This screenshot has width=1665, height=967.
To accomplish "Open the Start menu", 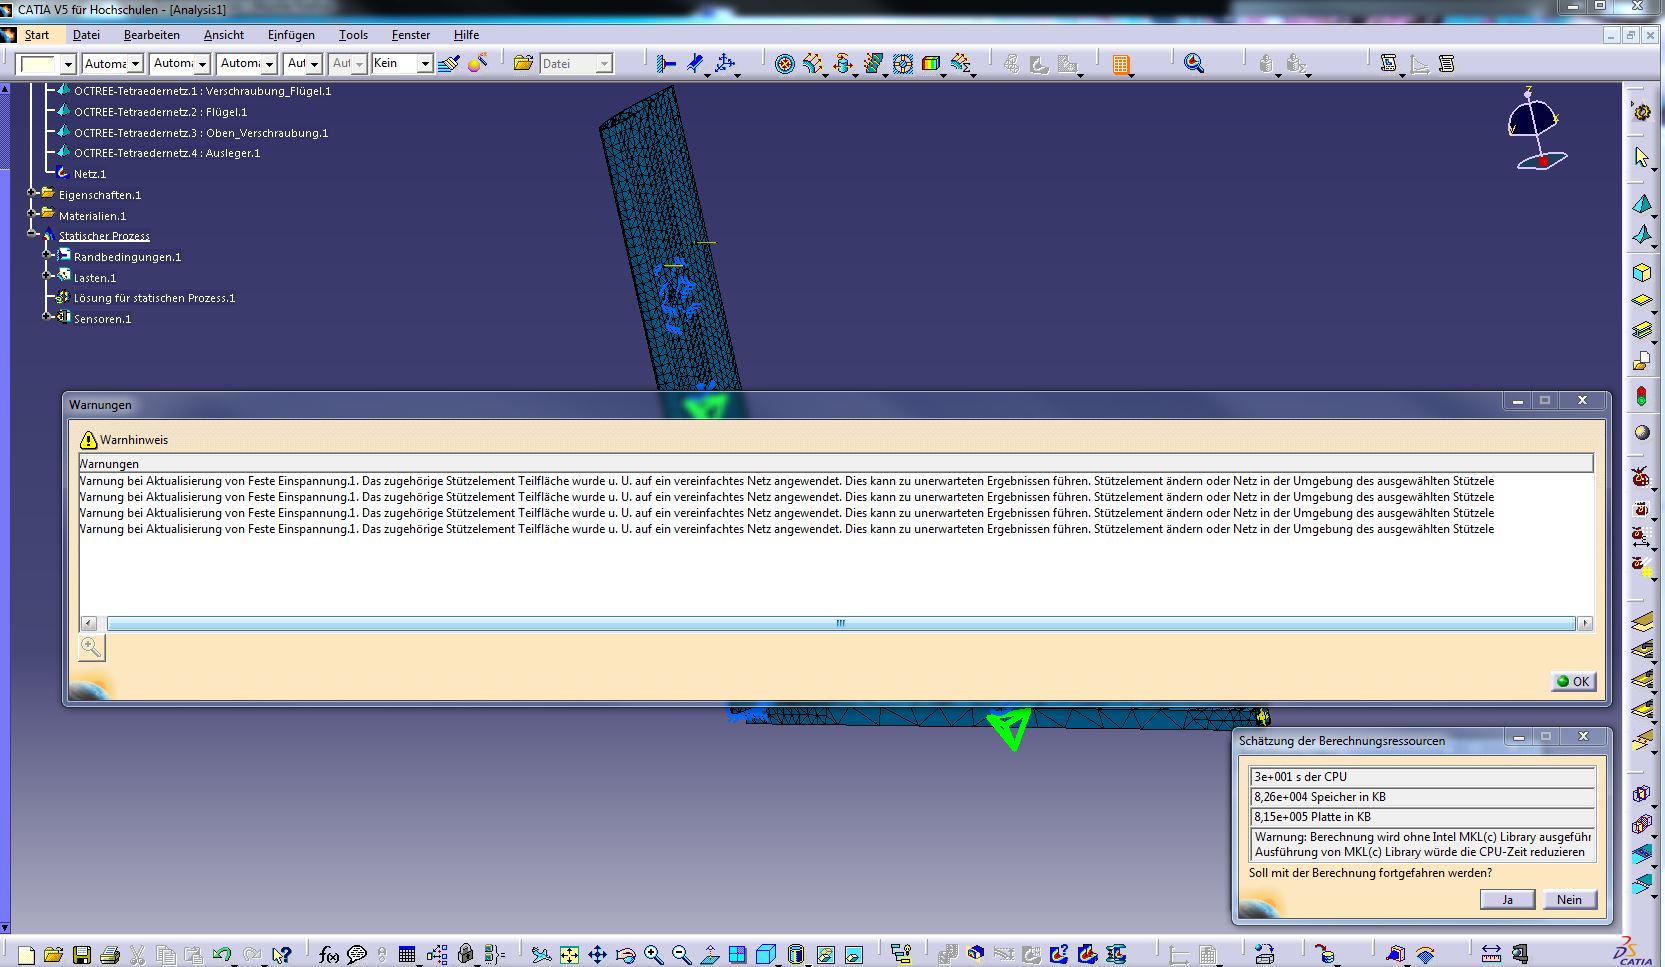I will click(x=37, y=35).
